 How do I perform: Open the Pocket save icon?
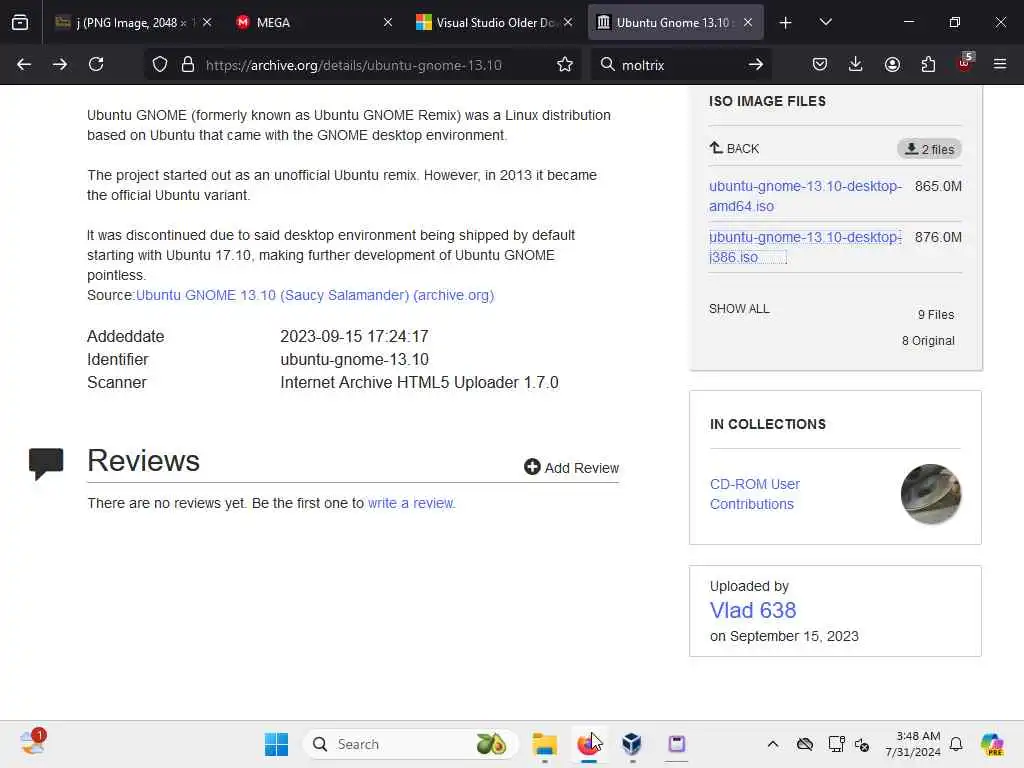(x=820, y=64)
